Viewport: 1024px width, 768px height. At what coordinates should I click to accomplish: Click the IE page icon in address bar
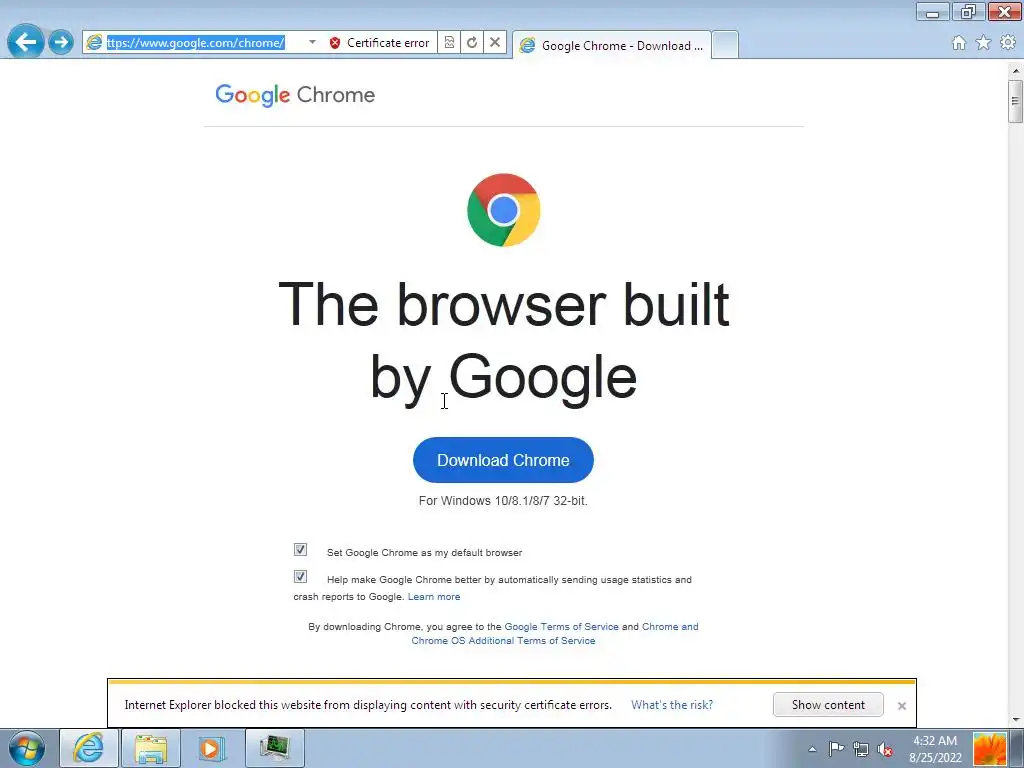95,42
